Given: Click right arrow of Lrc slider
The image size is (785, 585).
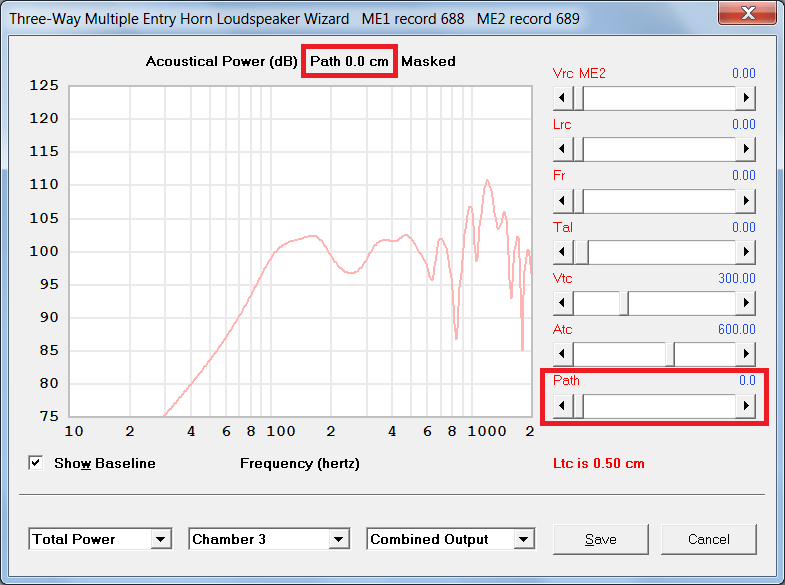Looking at the screenshot, I should (x=745, y=149).
